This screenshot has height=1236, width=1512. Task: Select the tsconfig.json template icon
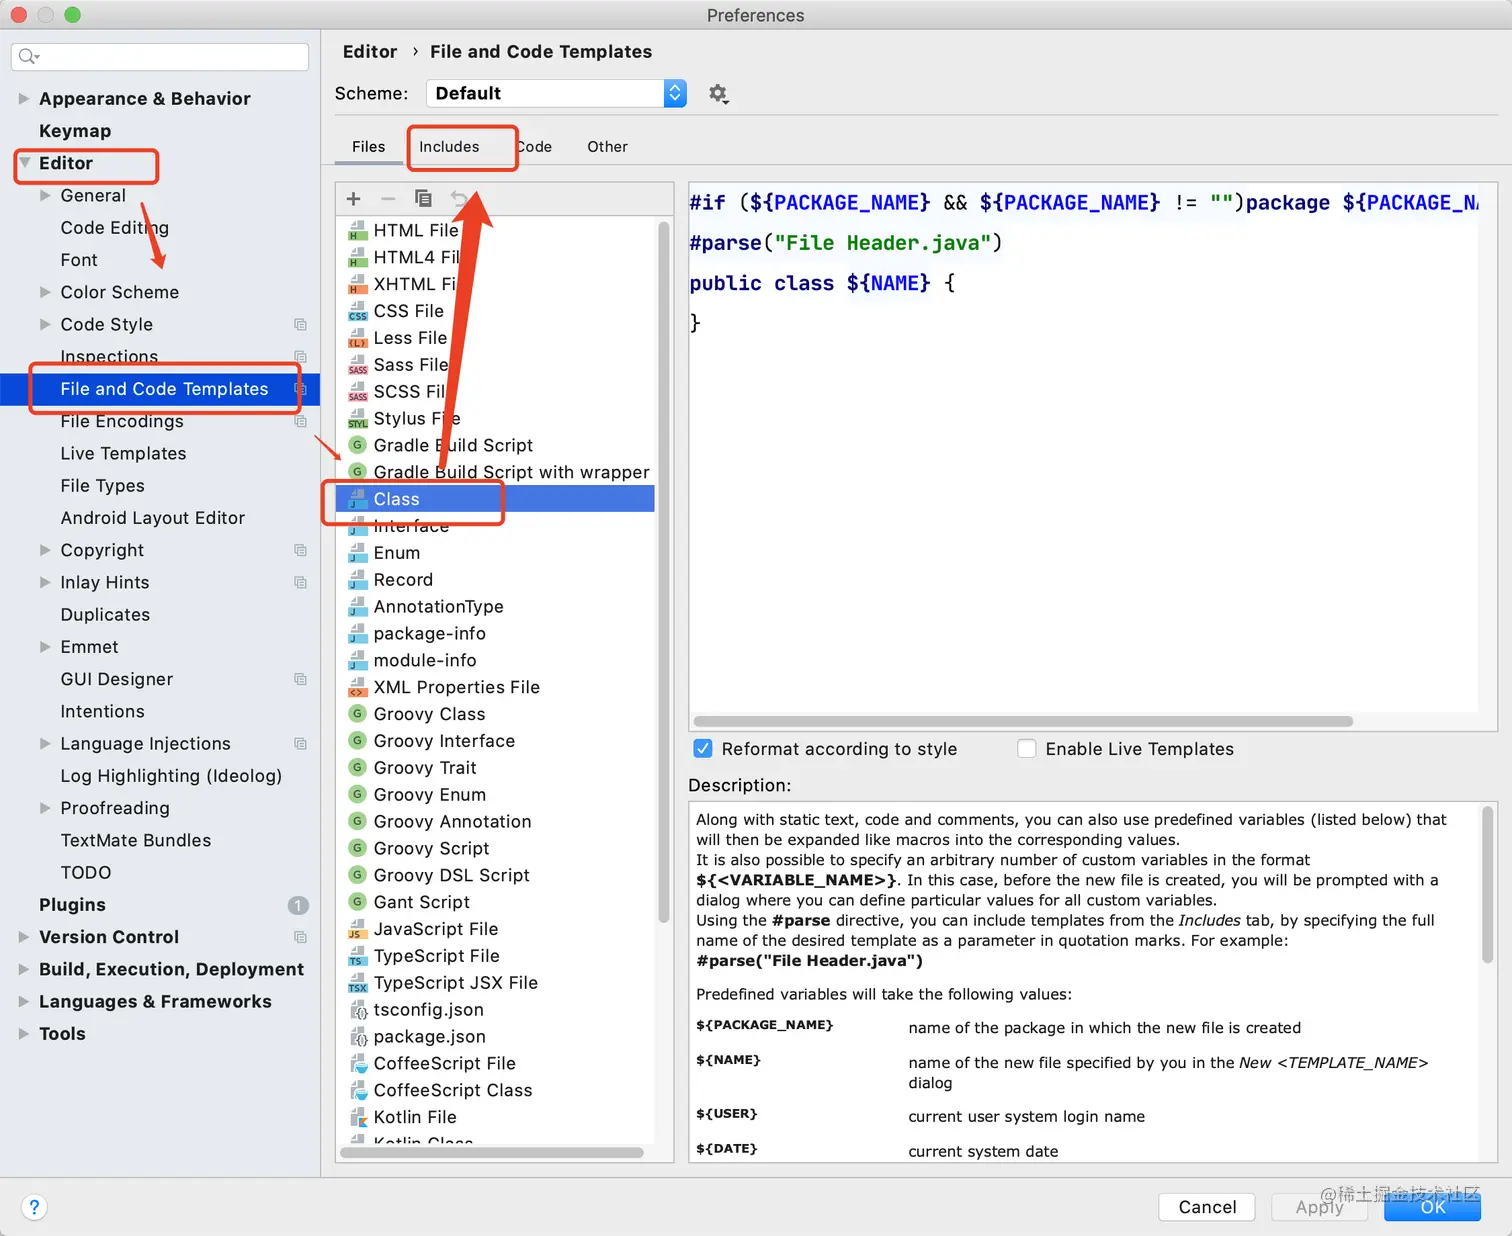click(357, 1011)
